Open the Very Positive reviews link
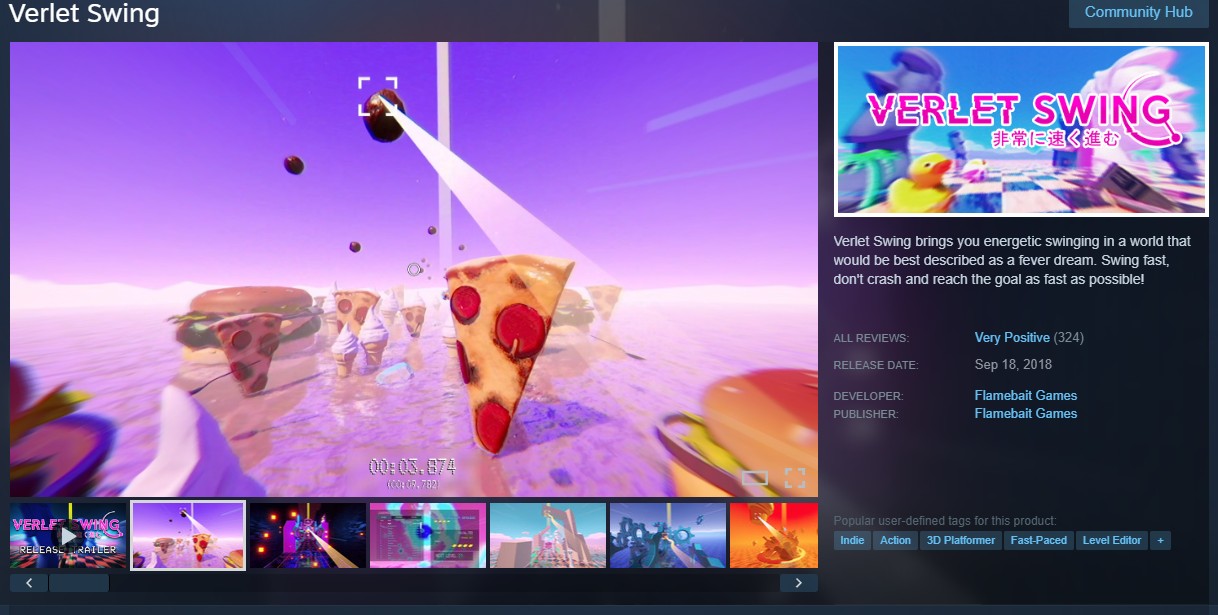The height and width of the screenshot is (615, 1218). coord(1012,338)
